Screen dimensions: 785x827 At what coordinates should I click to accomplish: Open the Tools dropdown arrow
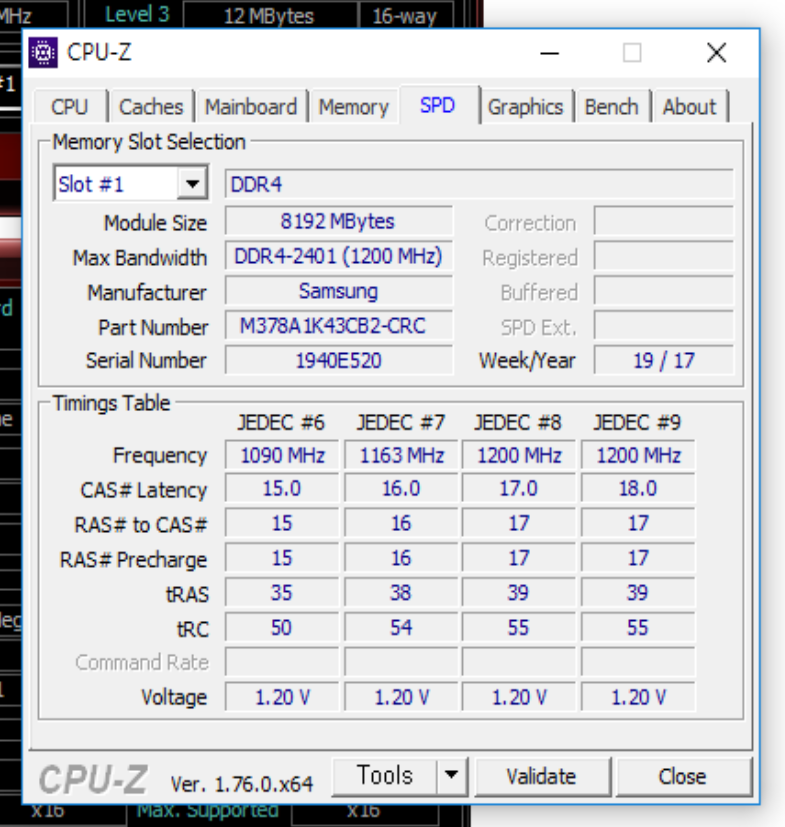pyautogui.click(x=452, y=775)
